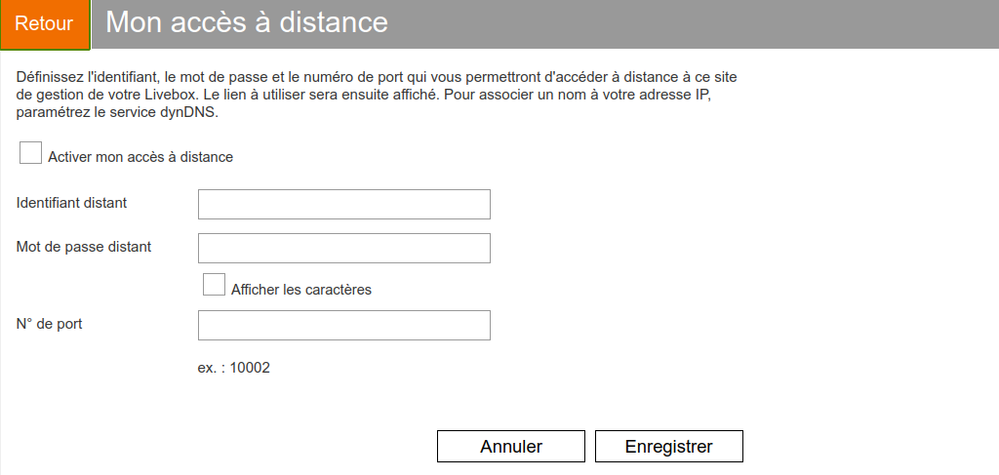Focus the Identifiant distant input field
The width and height of the screenshot is (999, 475).
(344, 204)
